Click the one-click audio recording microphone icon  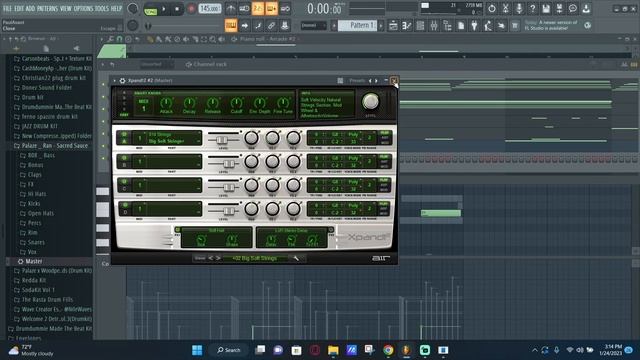point(519,8)
